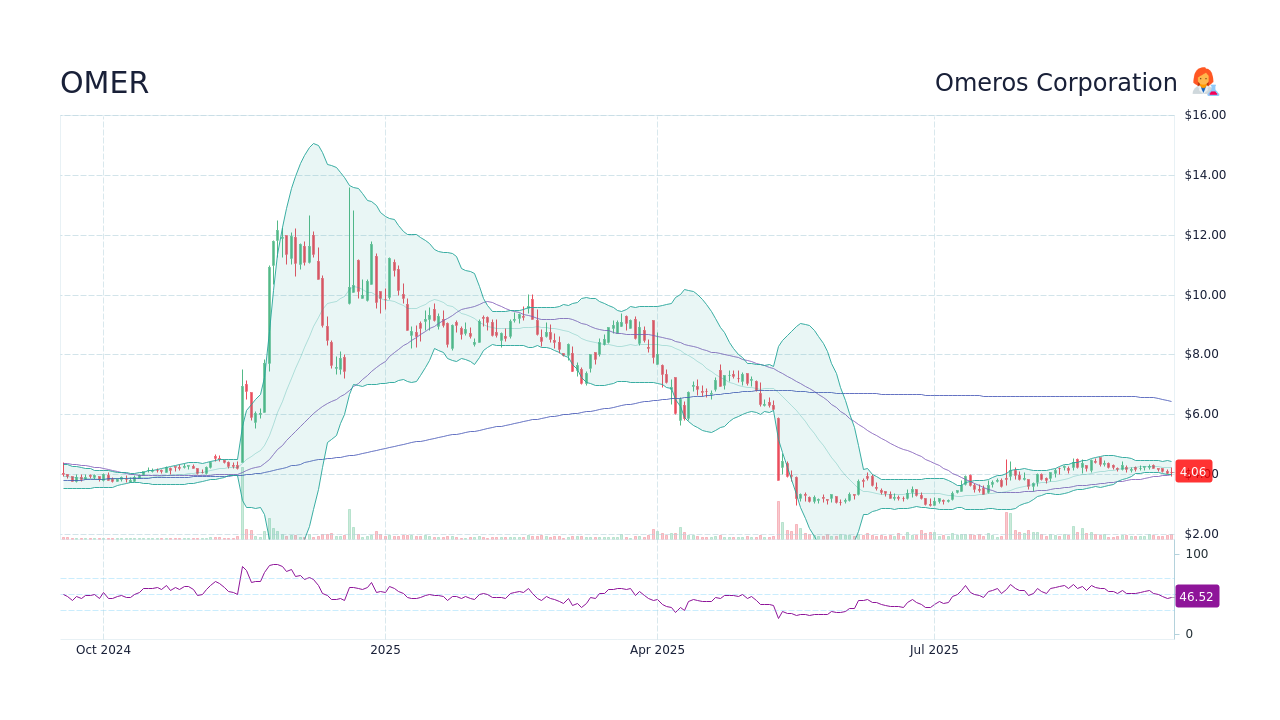Screen dimensions: 1280x720
Task: Click the 0 label on the RSI axis
Action: pyautogui.click(x=1188, y=632)
